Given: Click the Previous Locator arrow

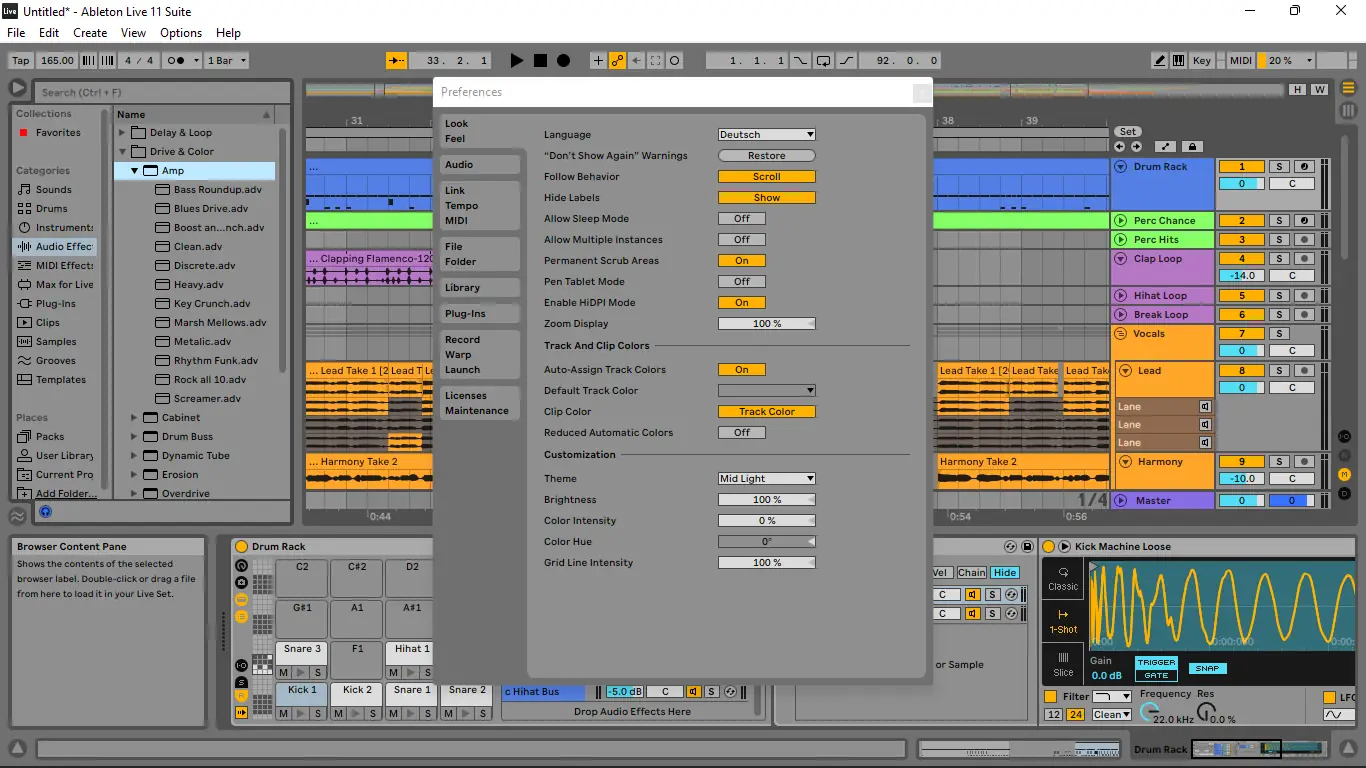Looking at the screenshot, I should pyautogui.click(x=1119, y=147).
